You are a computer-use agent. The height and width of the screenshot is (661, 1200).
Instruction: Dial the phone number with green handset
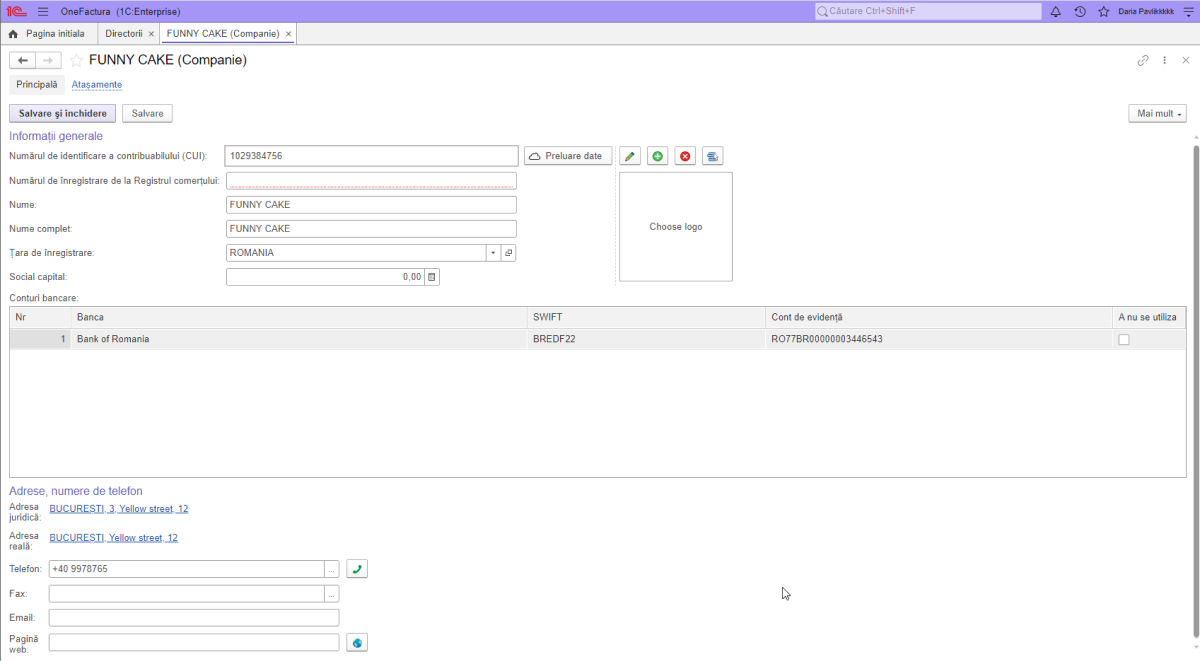tap(357, 569)
